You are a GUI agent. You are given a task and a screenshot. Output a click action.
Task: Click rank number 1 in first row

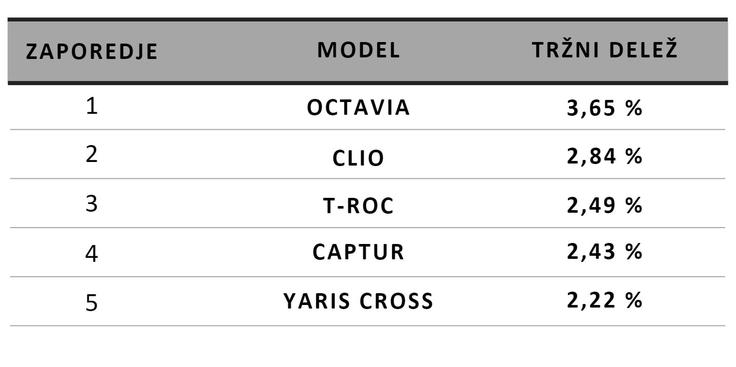pos(92,107)
